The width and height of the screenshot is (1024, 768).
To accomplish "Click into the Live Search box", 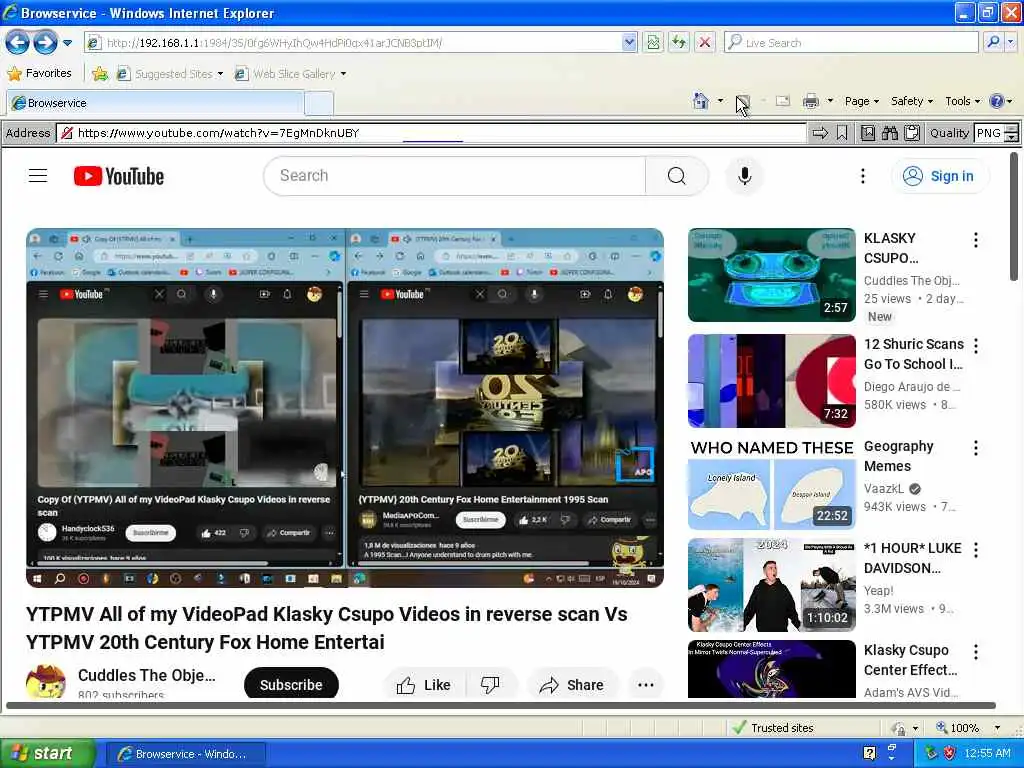I will coord(851,43).
